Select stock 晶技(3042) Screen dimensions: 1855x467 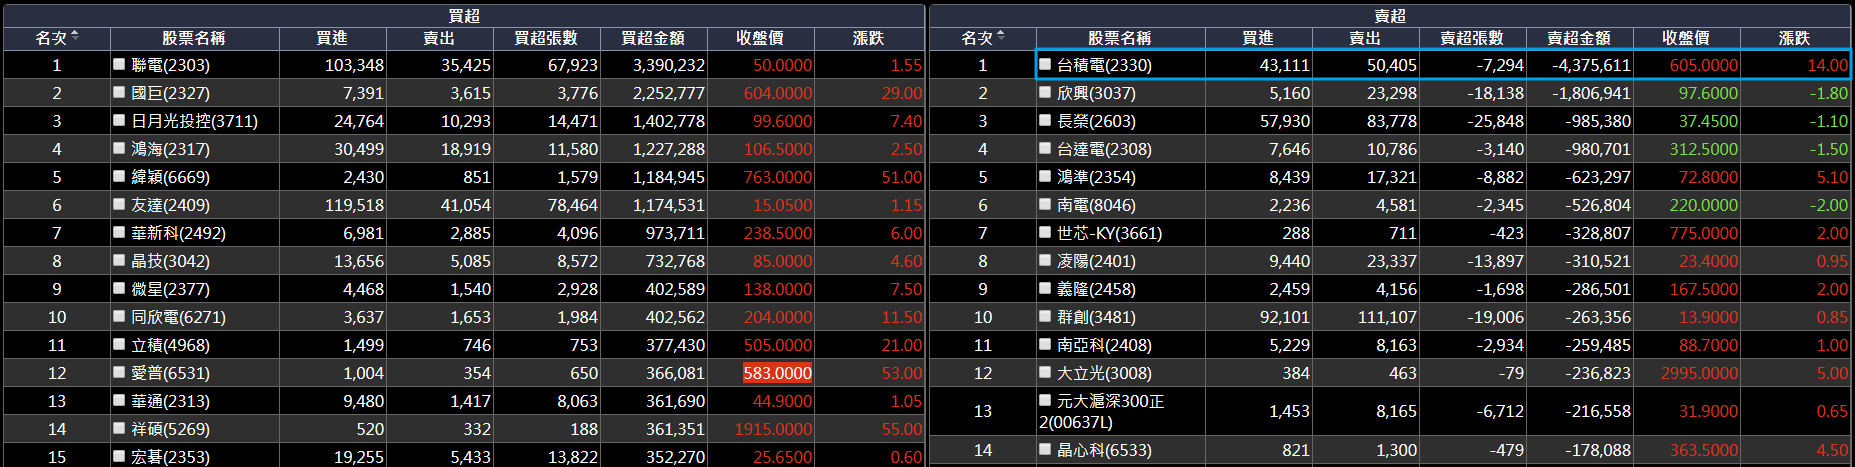[171, 261]
